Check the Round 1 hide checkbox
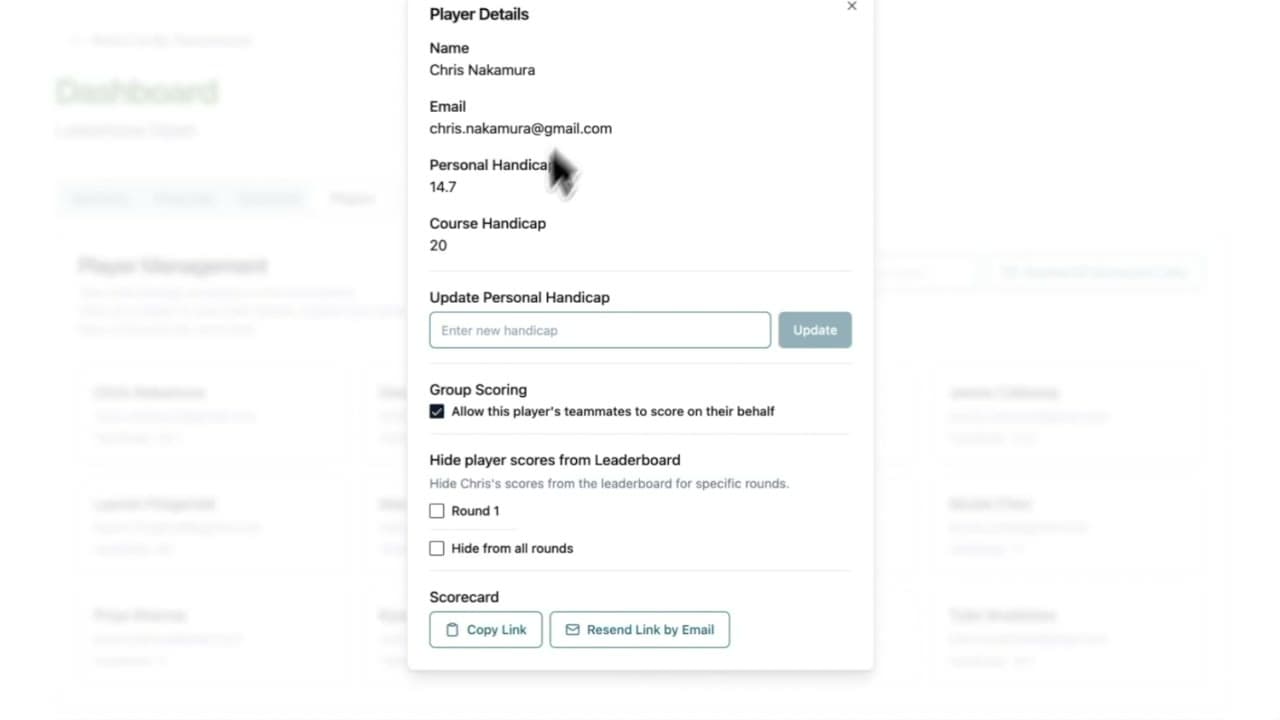 pos(437,511)
